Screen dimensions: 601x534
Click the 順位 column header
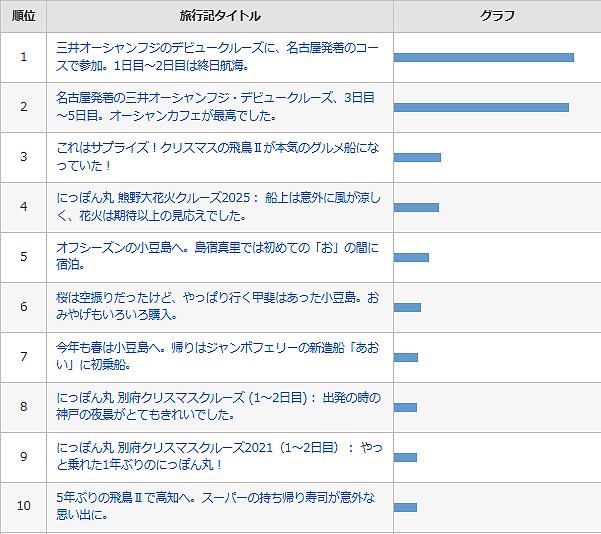click(23, 16)
